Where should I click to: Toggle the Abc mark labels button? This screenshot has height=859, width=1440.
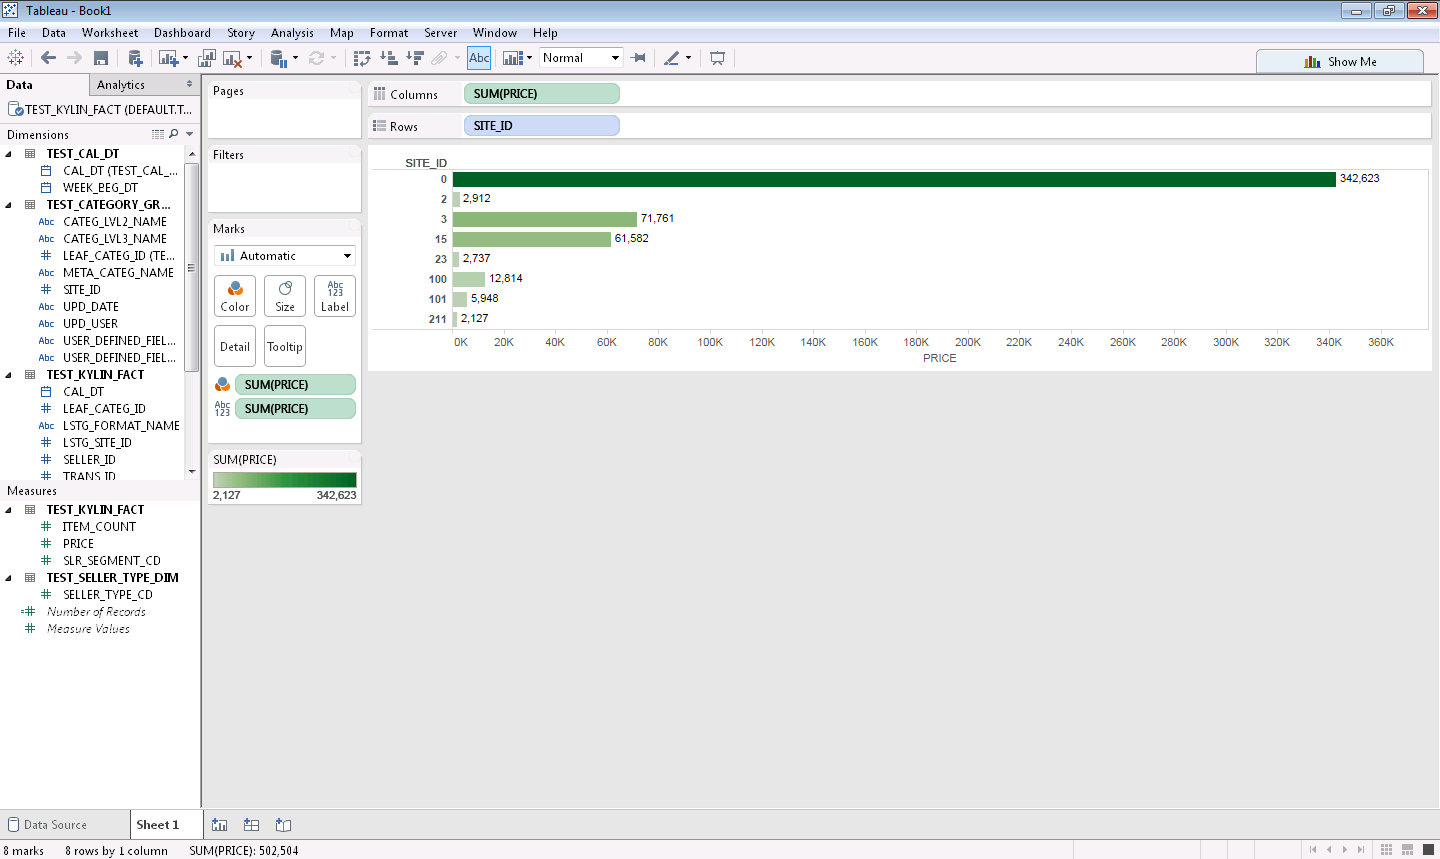click(479, 58)
